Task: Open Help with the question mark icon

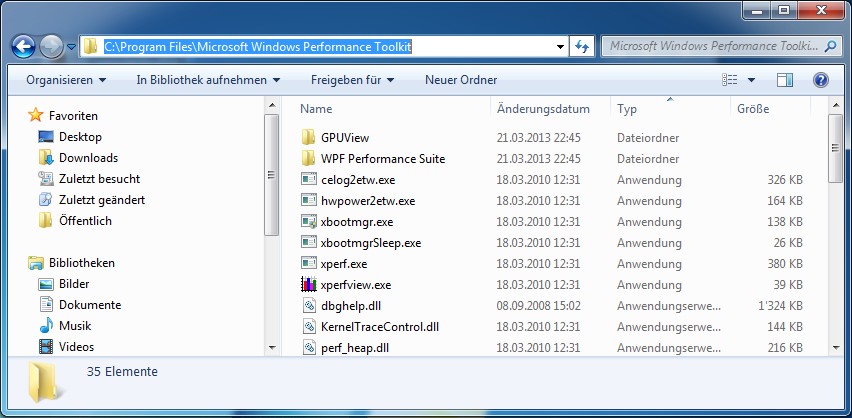Action: pyautogui.click(x=820, y=80)
